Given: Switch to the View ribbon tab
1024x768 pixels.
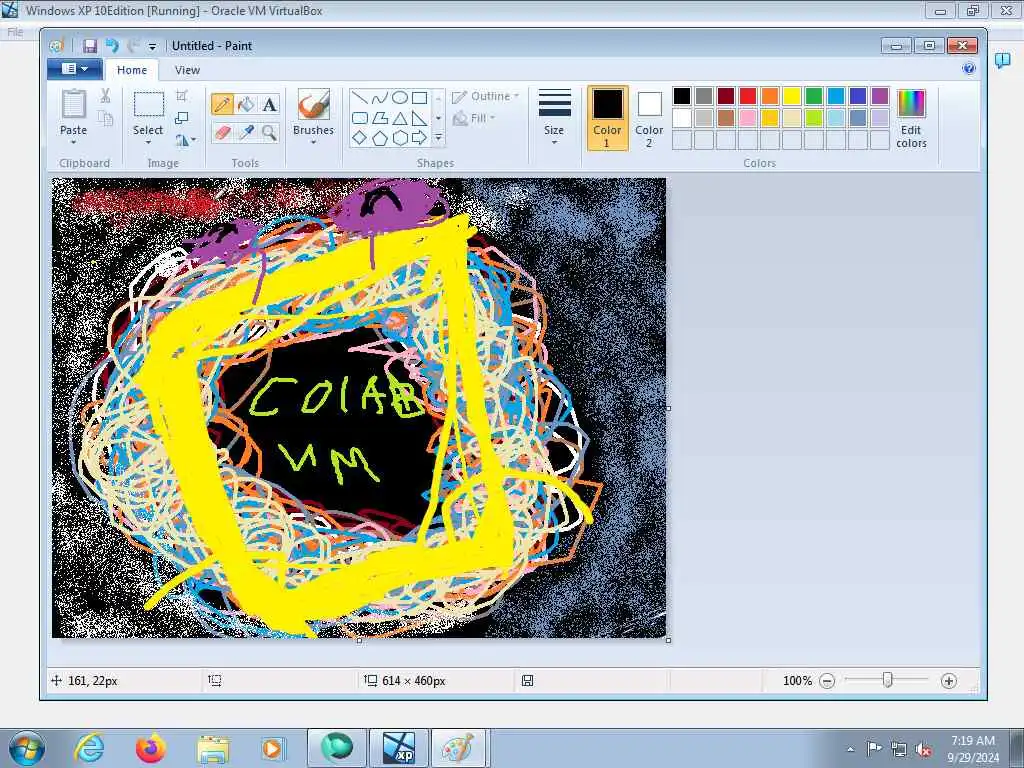Looking at the screenshot, I should point(187,70).
